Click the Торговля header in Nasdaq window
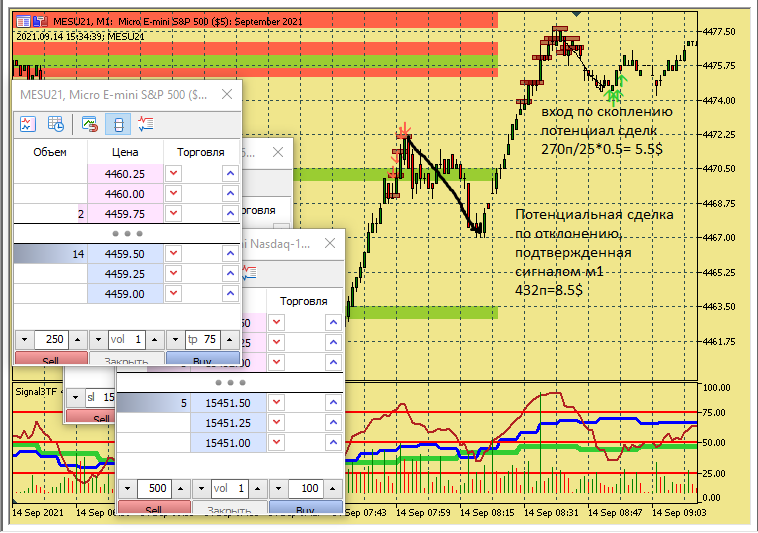Image resolution: width=758 pixels, height=533 pixels. tap(304, 301)
